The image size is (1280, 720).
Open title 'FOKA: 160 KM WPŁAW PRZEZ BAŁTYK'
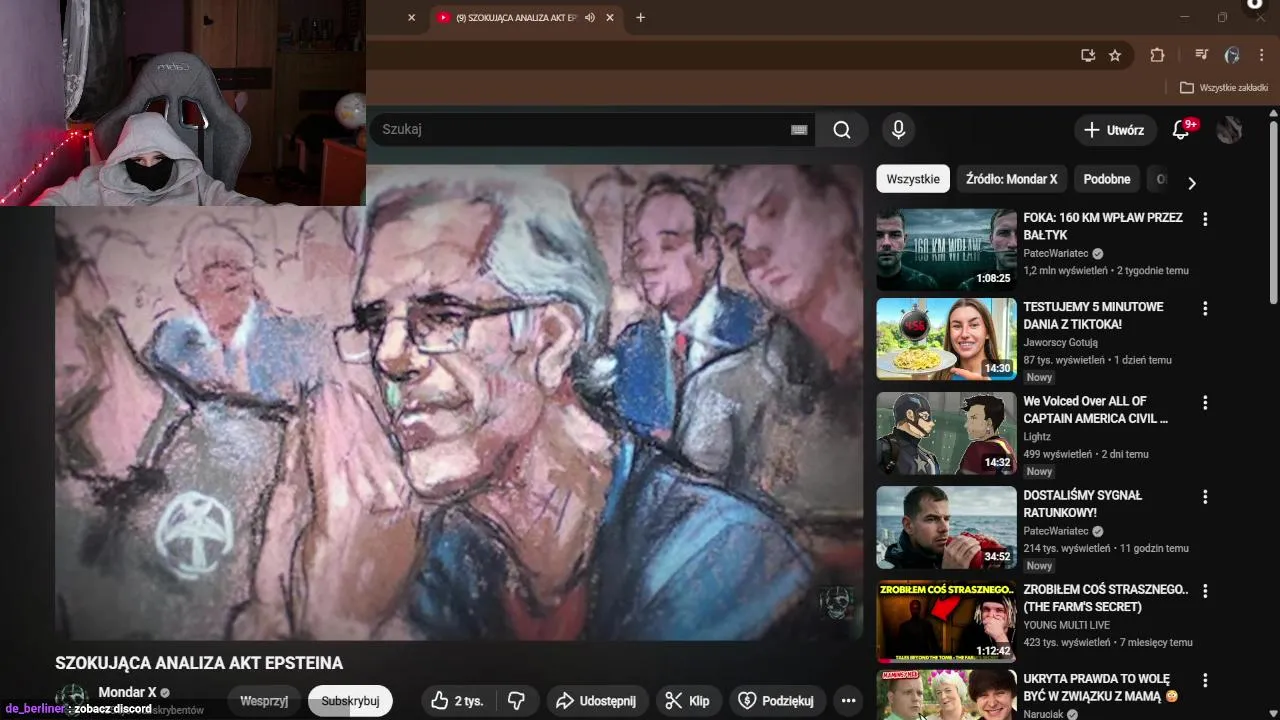coord(1103,226)
